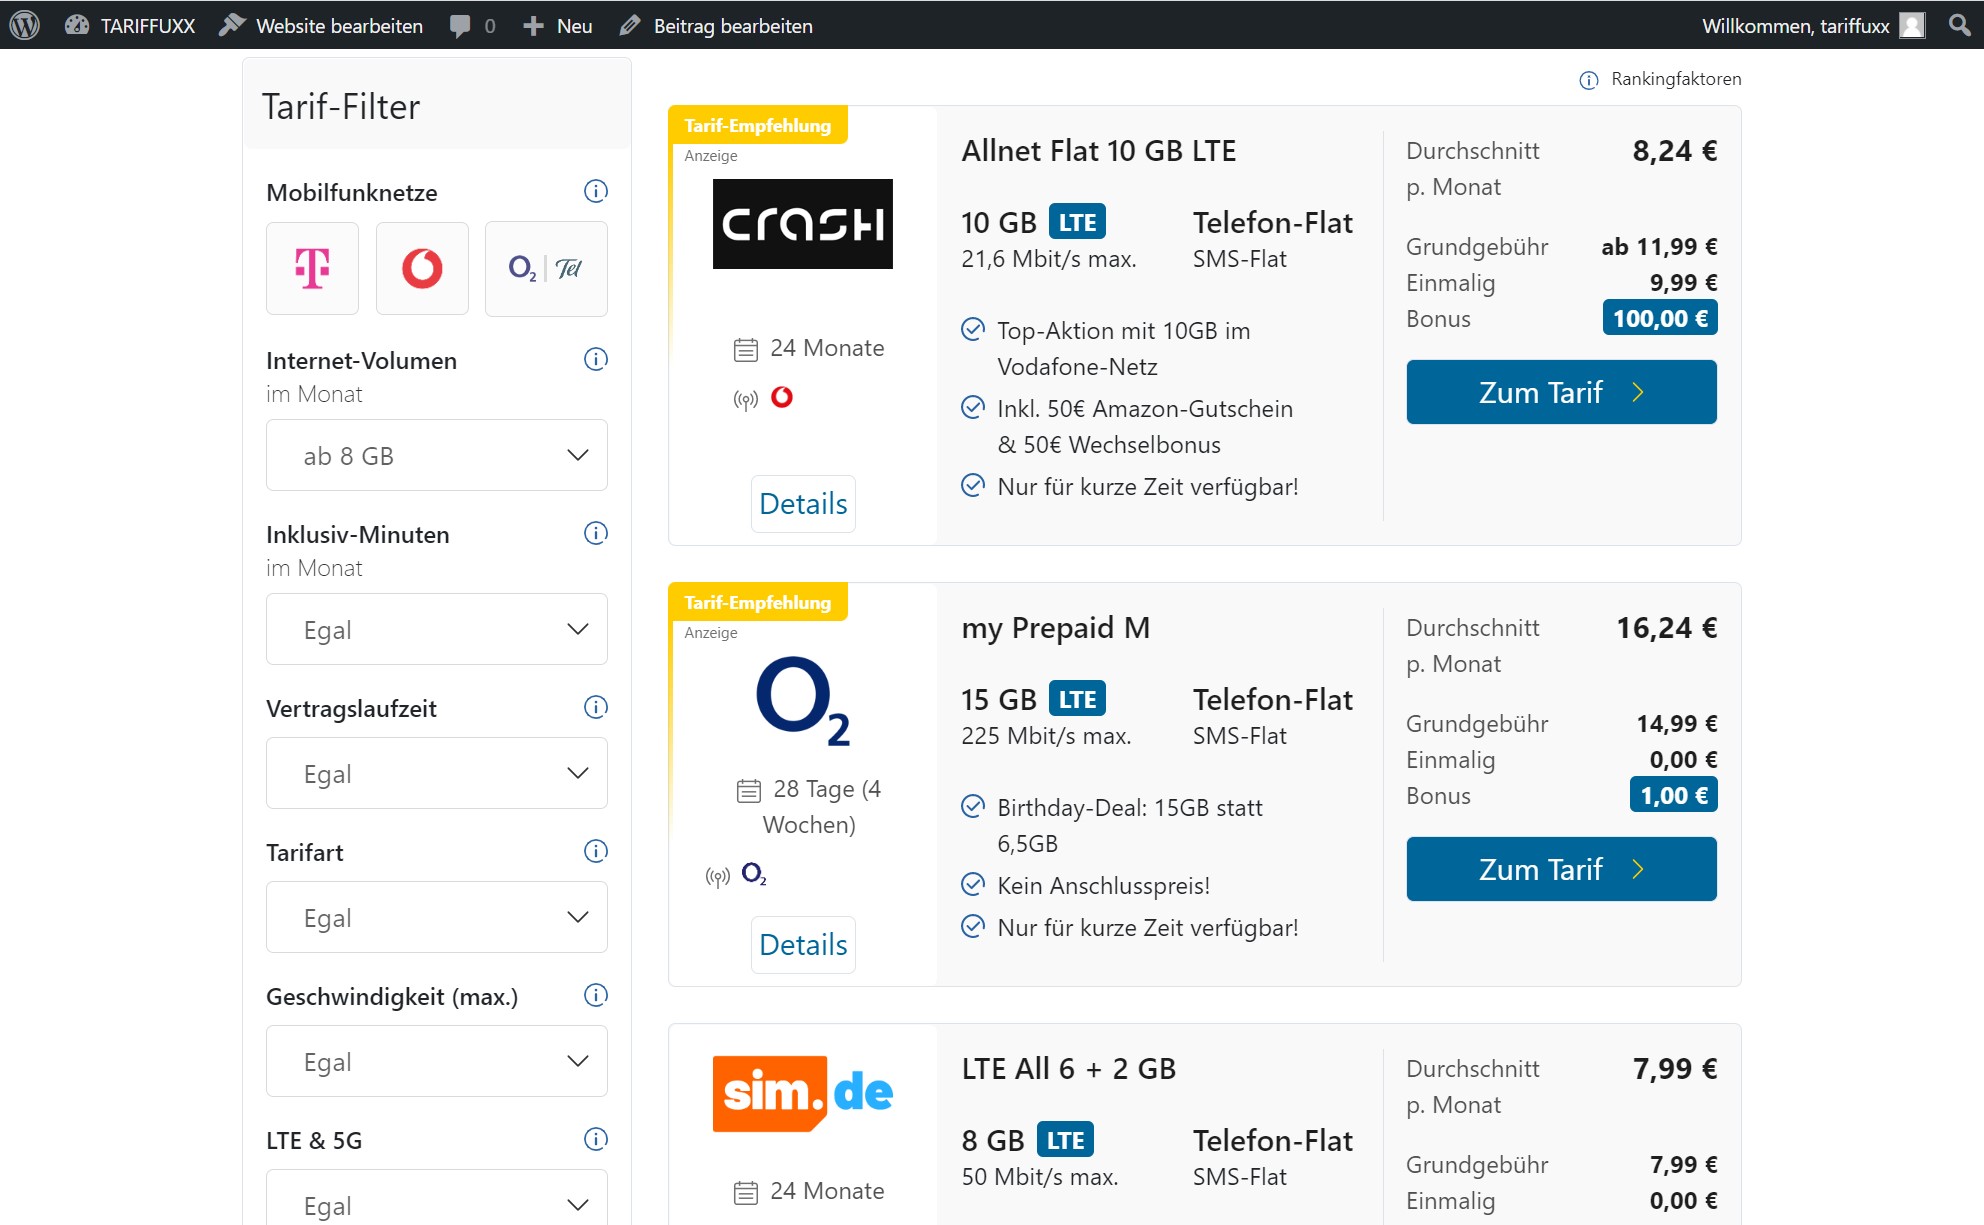This screenshot has height=1225, width=1984.
Task: Open the Geschwindigkeit (max.) dropdown
Action: (x=437, y=1061)
